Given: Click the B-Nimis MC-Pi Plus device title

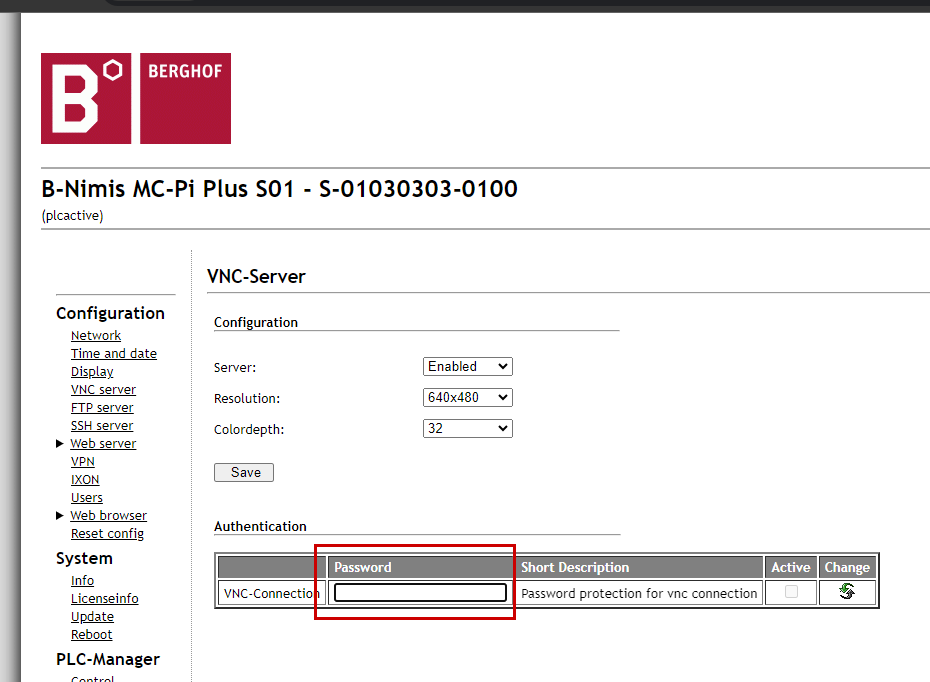Looking at the screenshot, I should pyautogui.click(x=279, y=189).
